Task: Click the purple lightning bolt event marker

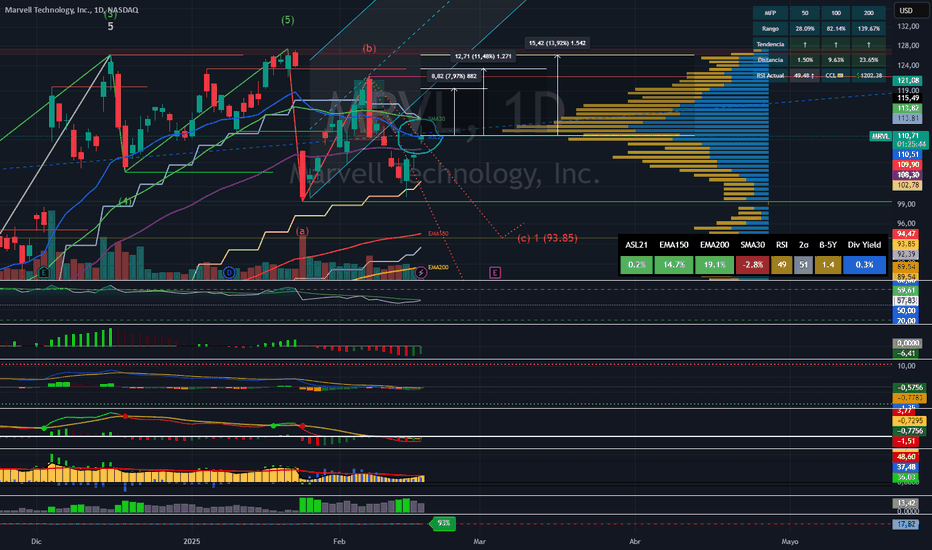Action: pyautogui.click(x=421, y=272)
